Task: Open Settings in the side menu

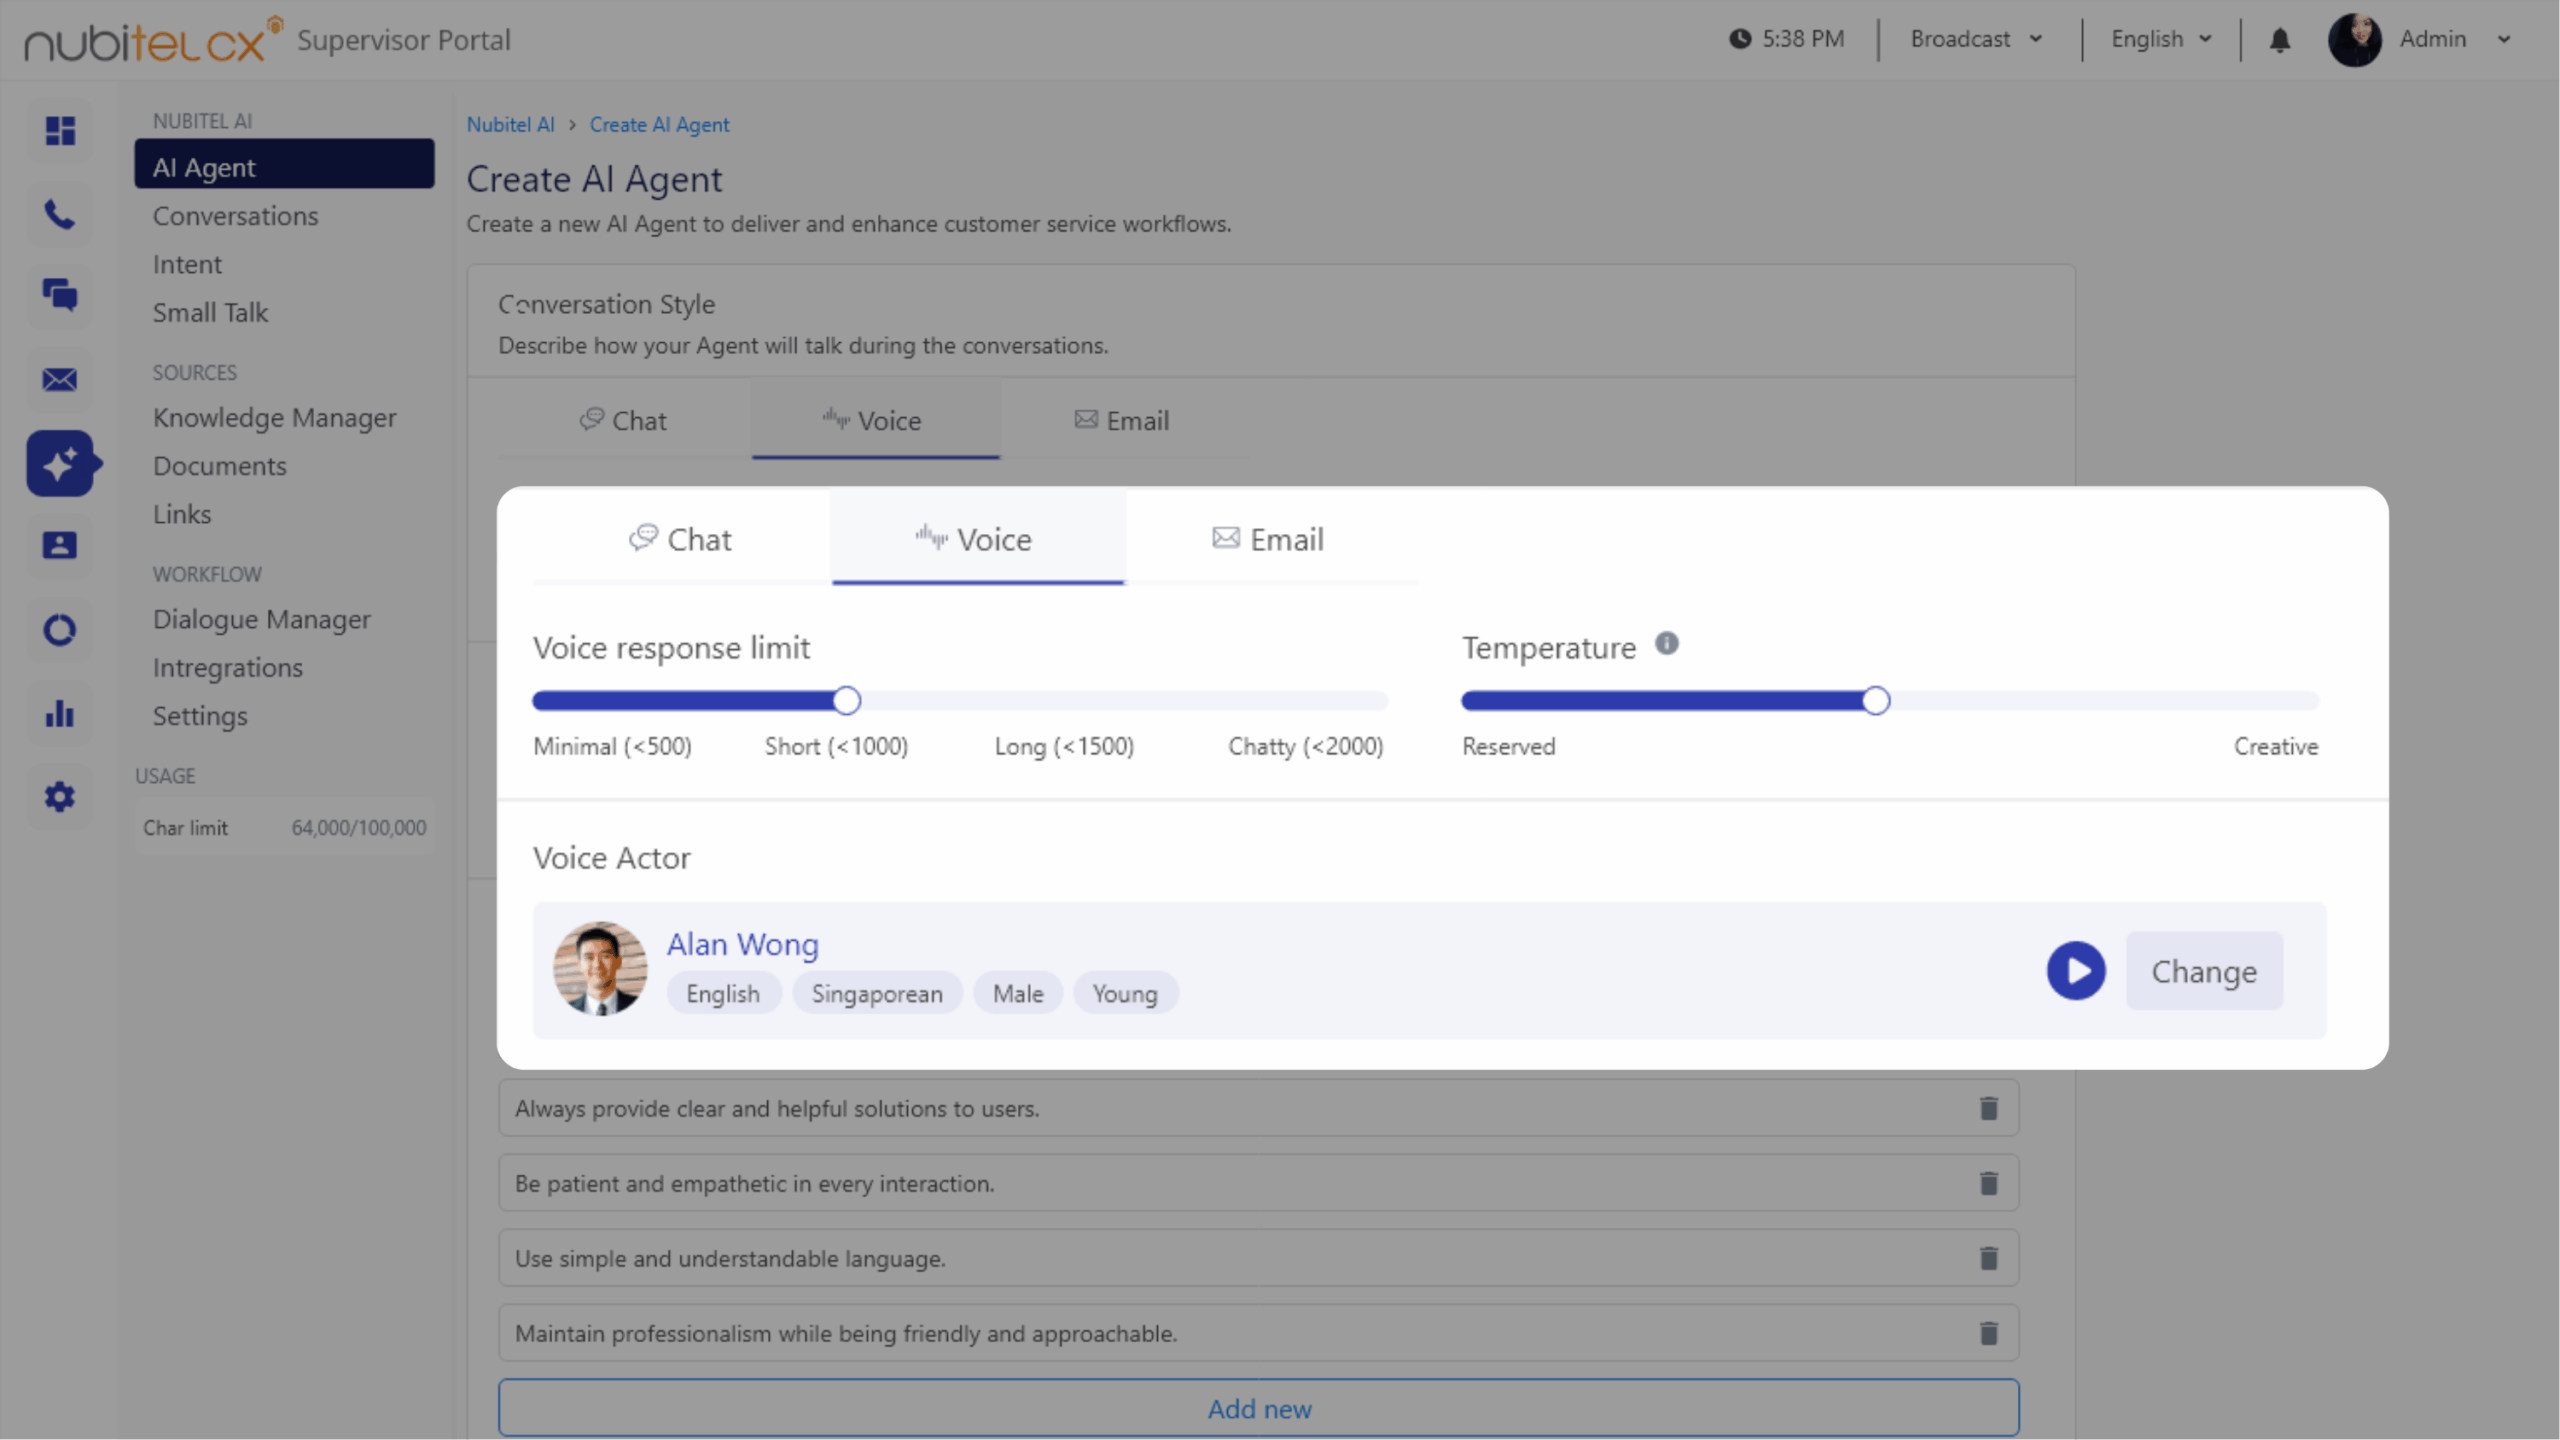Action: click(199, 716)
